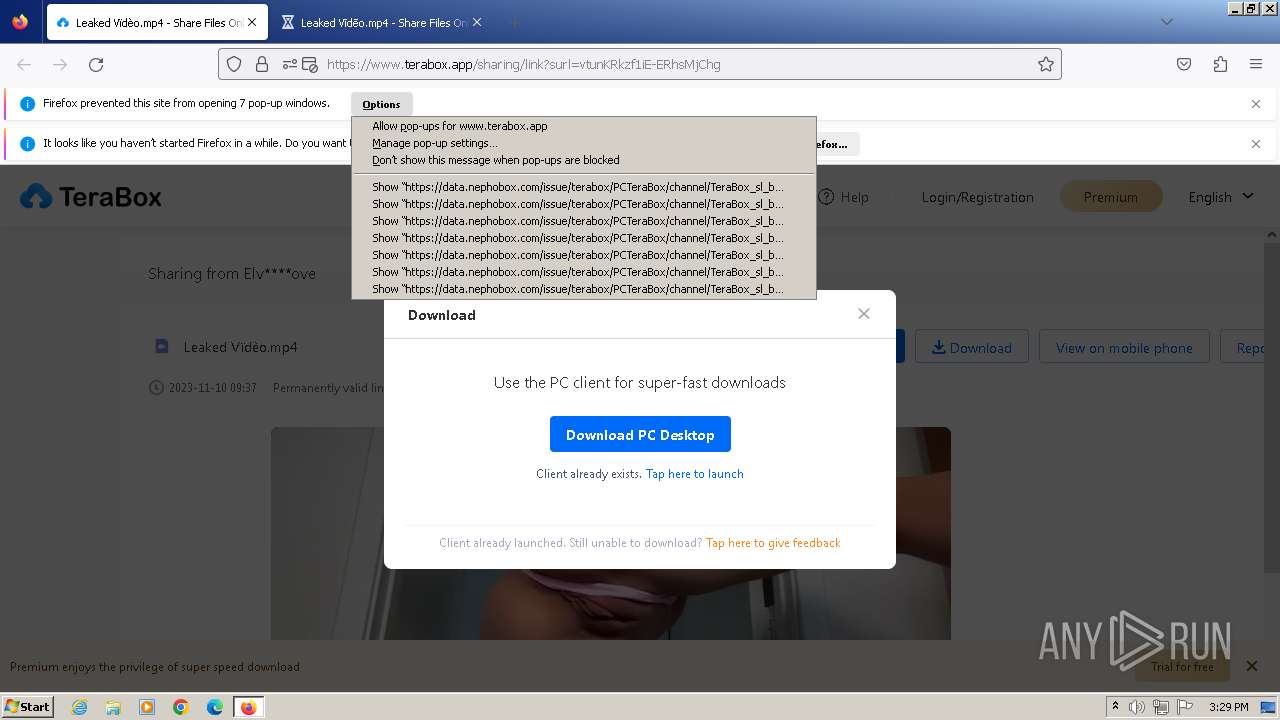1280x720 pixels.
Task: Launch Google Chrome from taskbar
Action: 181,707
